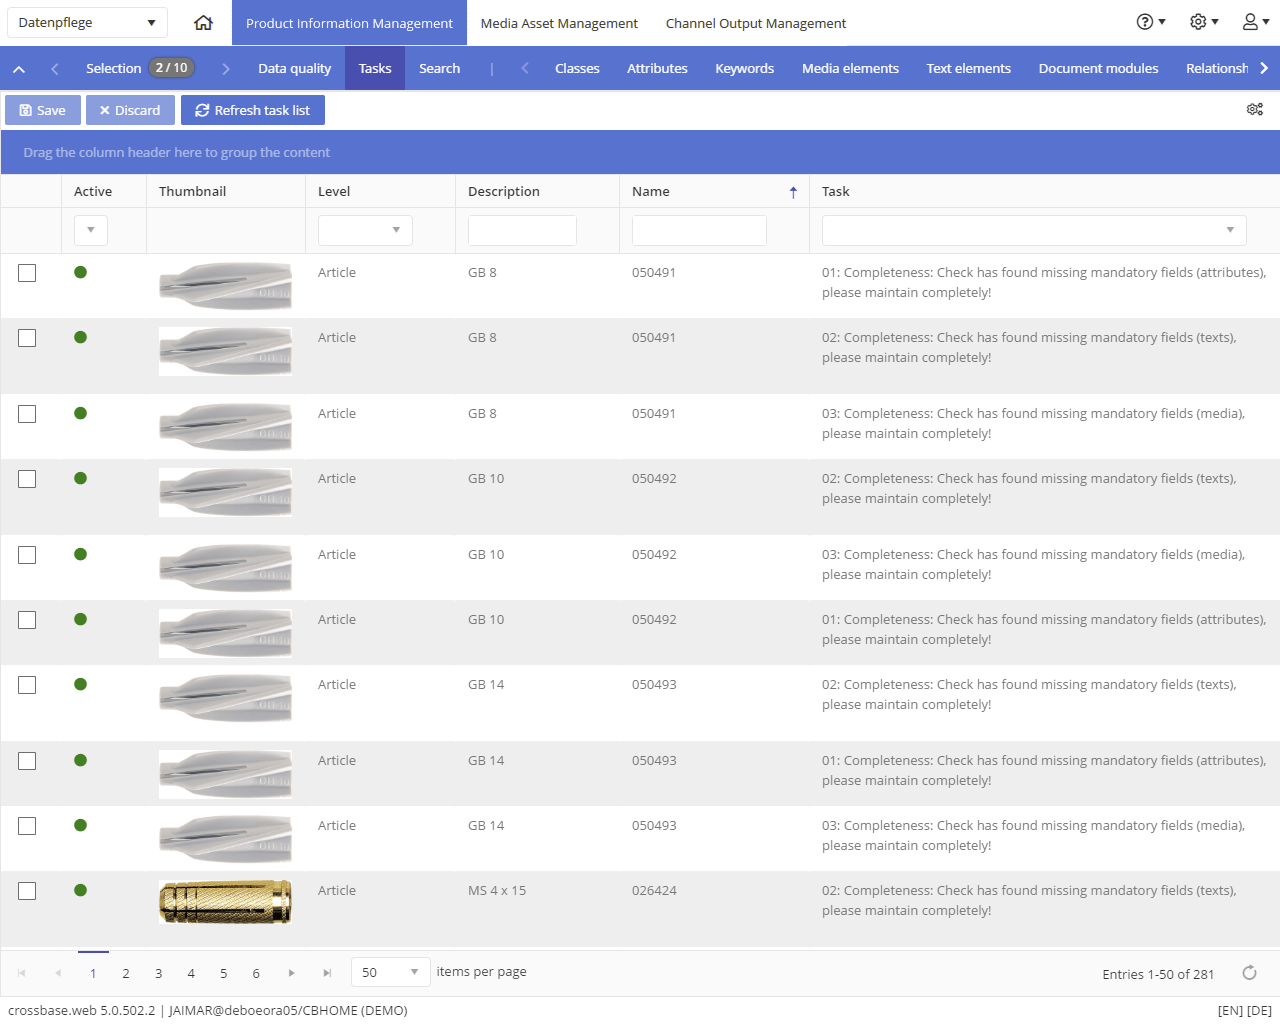
Task: Select checkbox for 050492 attributes task
Action: pos(27,620)
